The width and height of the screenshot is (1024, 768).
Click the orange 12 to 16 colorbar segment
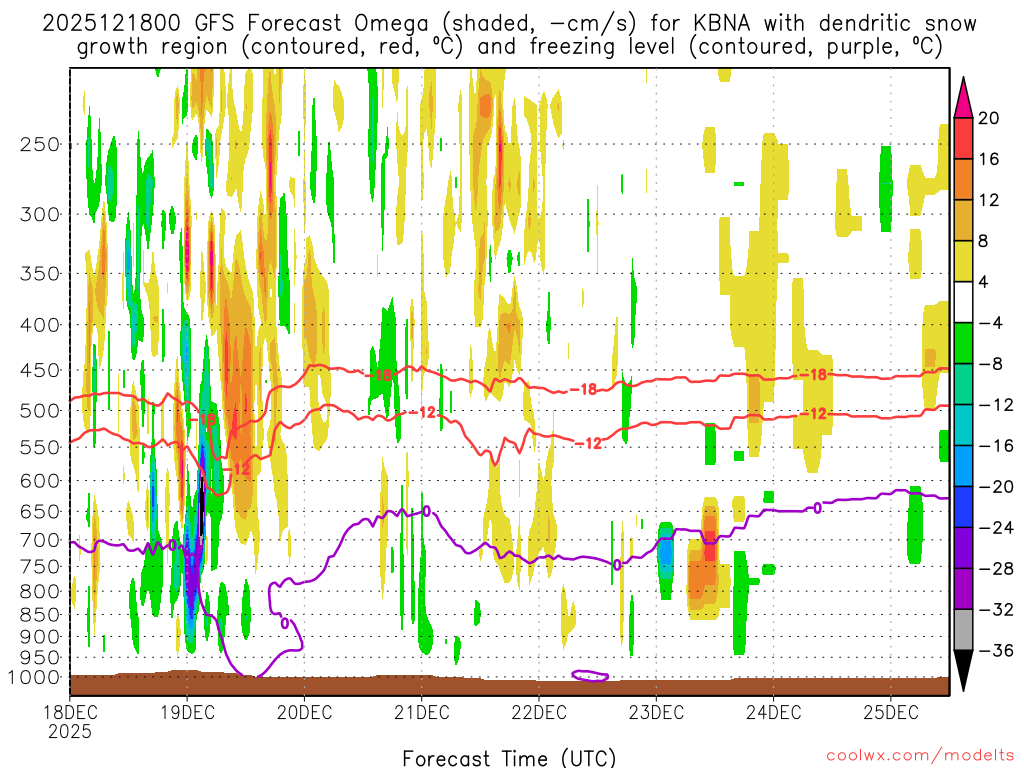click(963, 180)
